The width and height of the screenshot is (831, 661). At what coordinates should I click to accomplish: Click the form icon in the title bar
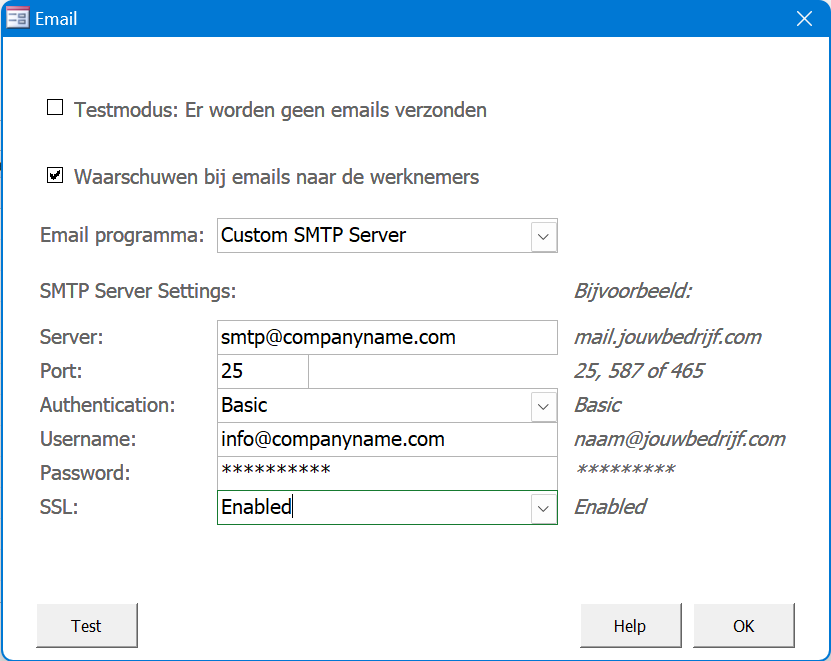click(17, 18)
